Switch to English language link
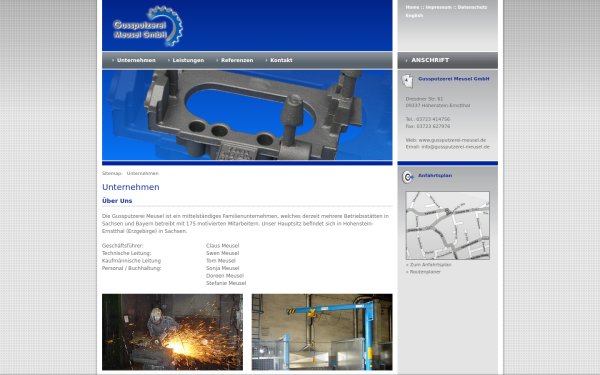 414,16
